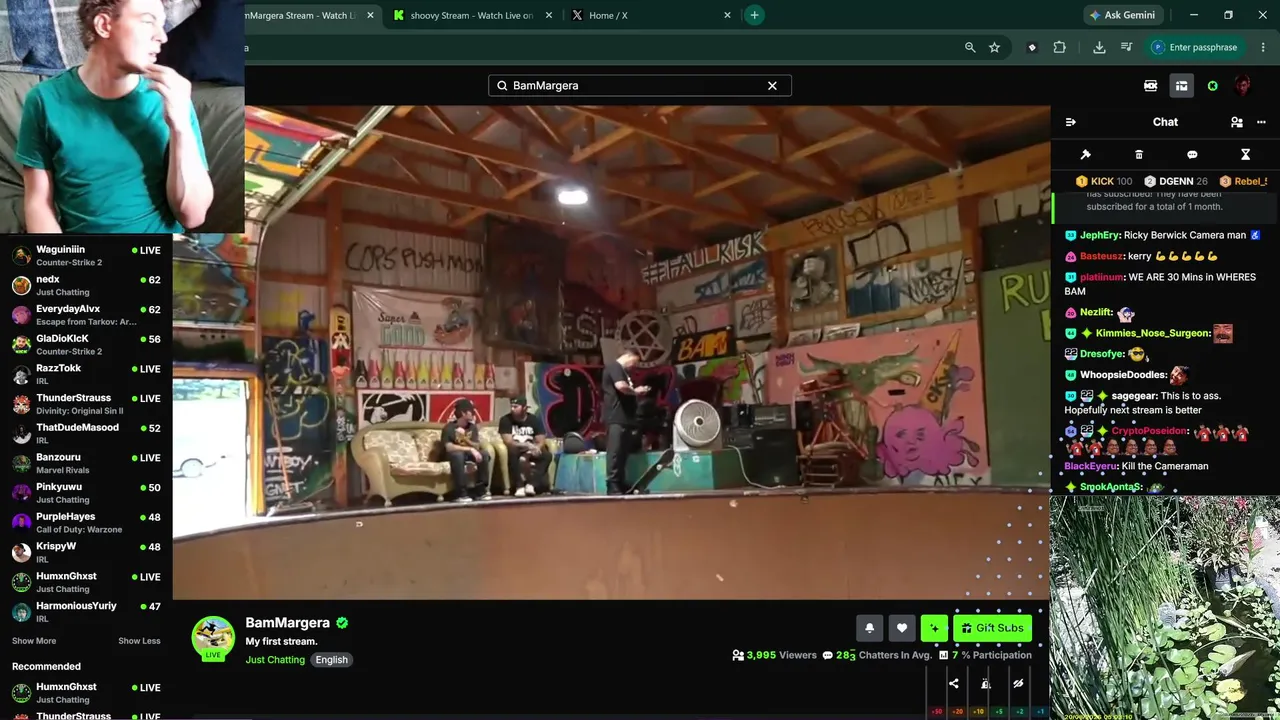The image size is (1280, 720).
Task: Click the English language tag
Action: [331, 660]
